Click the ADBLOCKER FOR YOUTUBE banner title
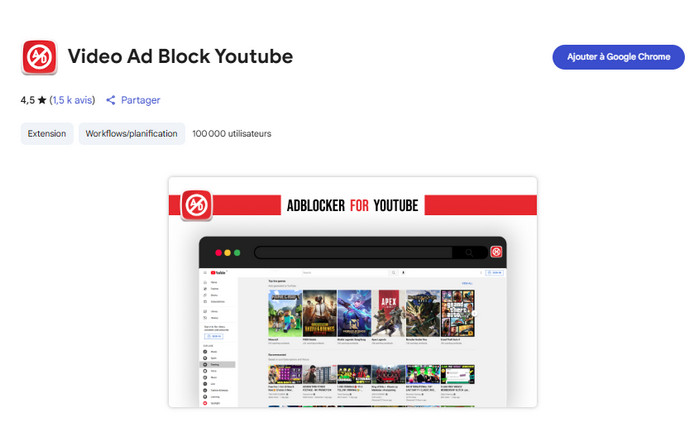699x447 pixels. (351, 206)
